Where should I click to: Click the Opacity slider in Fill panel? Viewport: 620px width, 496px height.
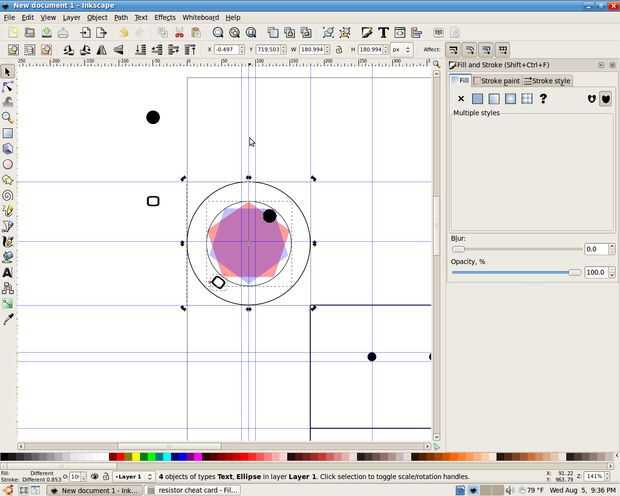pyautogui.click(x=516, y=273)
